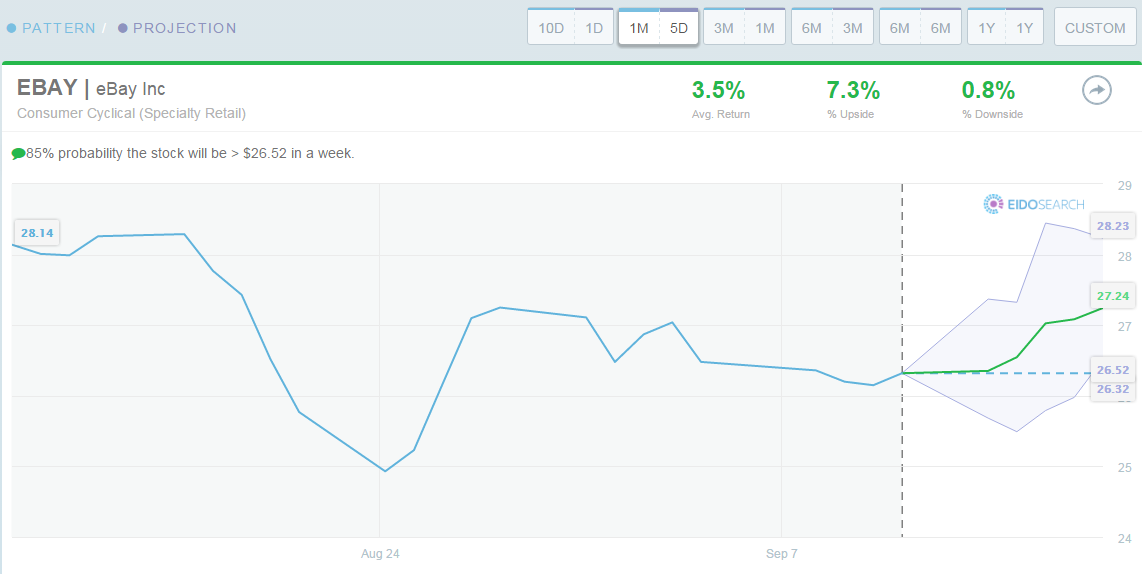Image resolution: width=1142 pixels, height=574 pixels.
Task: Click the purple Projection legend dot
Action: [122, 28]
